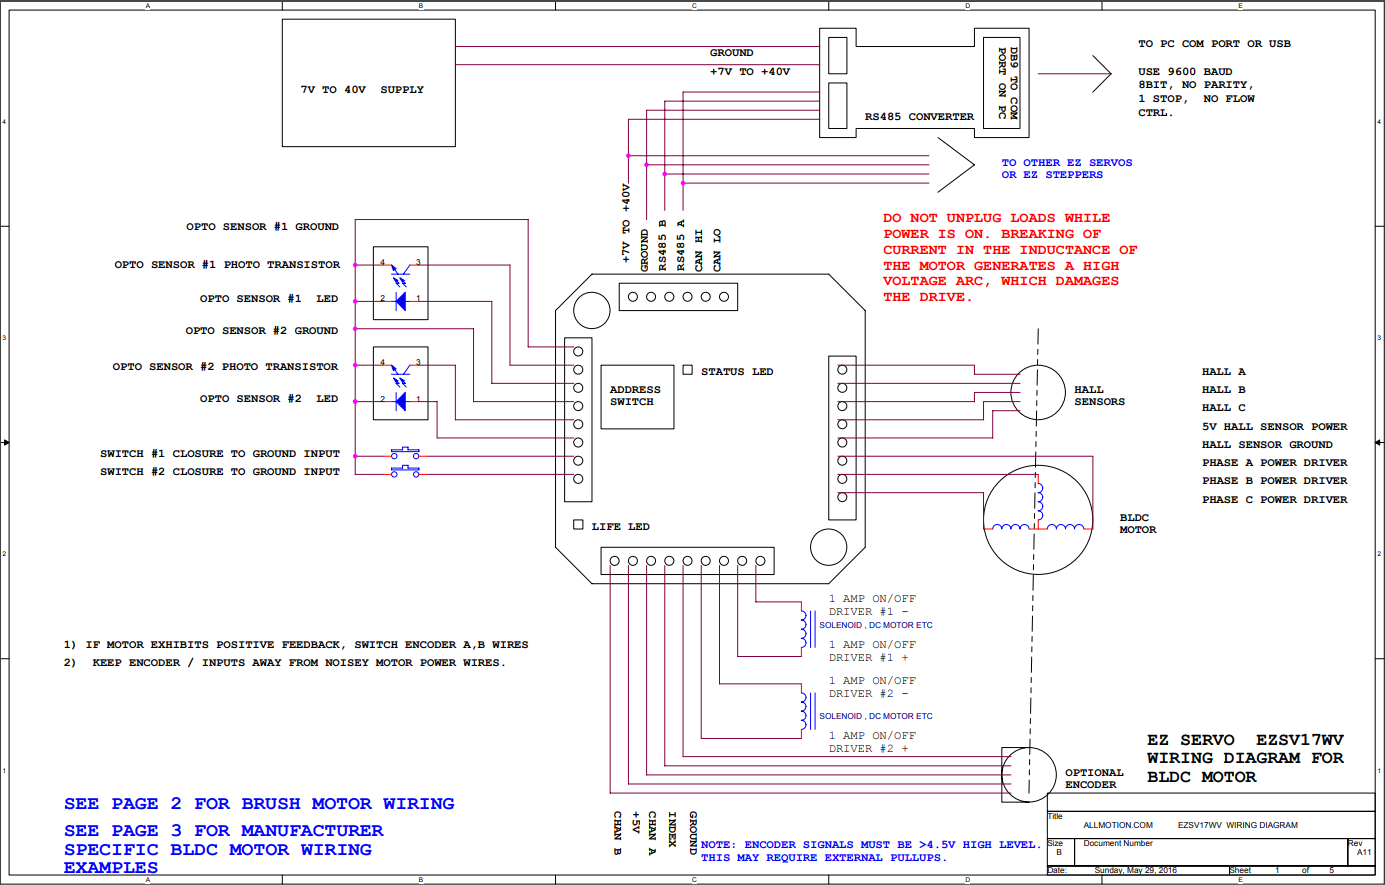1385x885 pixels.
Task: Click the LIFE LED square symbol
Action: pyautogui.click(x=578, y=524)
